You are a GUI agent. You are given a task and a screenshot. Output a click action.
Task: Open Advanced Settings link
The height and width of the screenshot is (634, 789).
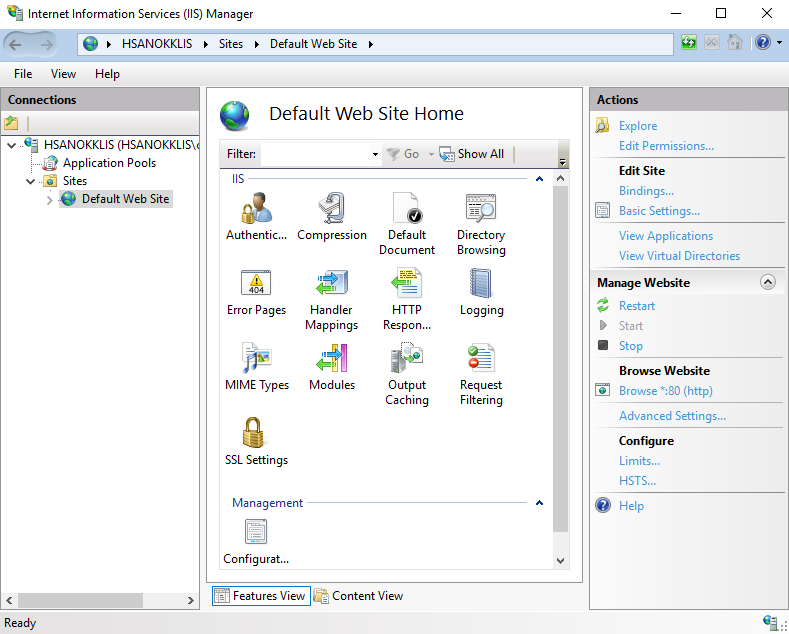coord(672,416)
